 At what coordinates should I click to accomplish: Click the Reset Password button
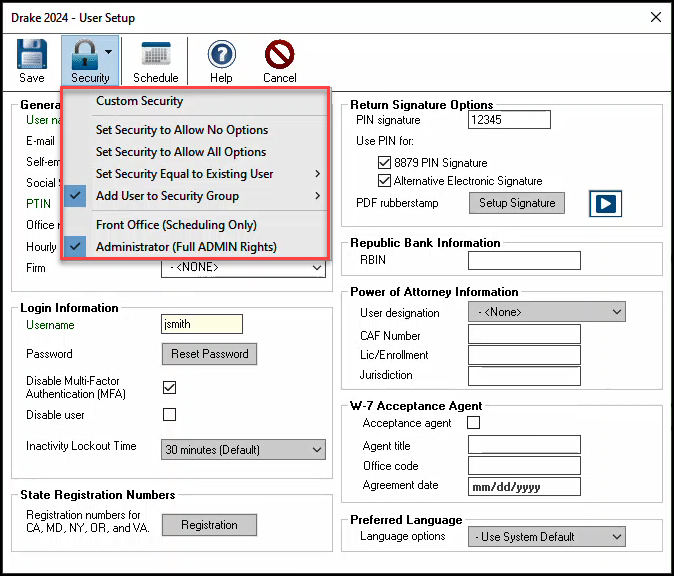pyautogui.click(x=209, y=354)
